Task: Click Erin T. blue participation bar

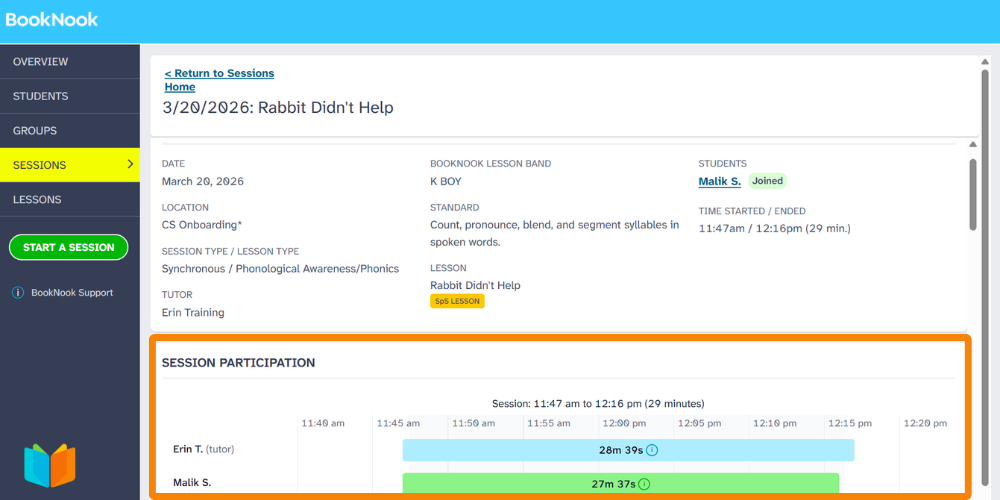Action: 628,450
